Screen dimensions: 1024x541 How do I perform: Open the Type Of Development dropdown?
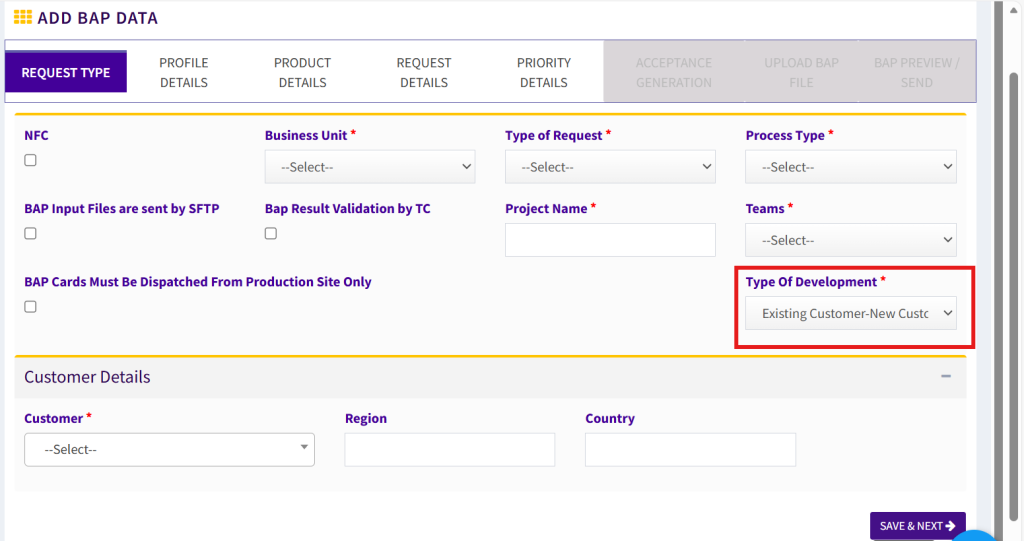pos(850,313)
